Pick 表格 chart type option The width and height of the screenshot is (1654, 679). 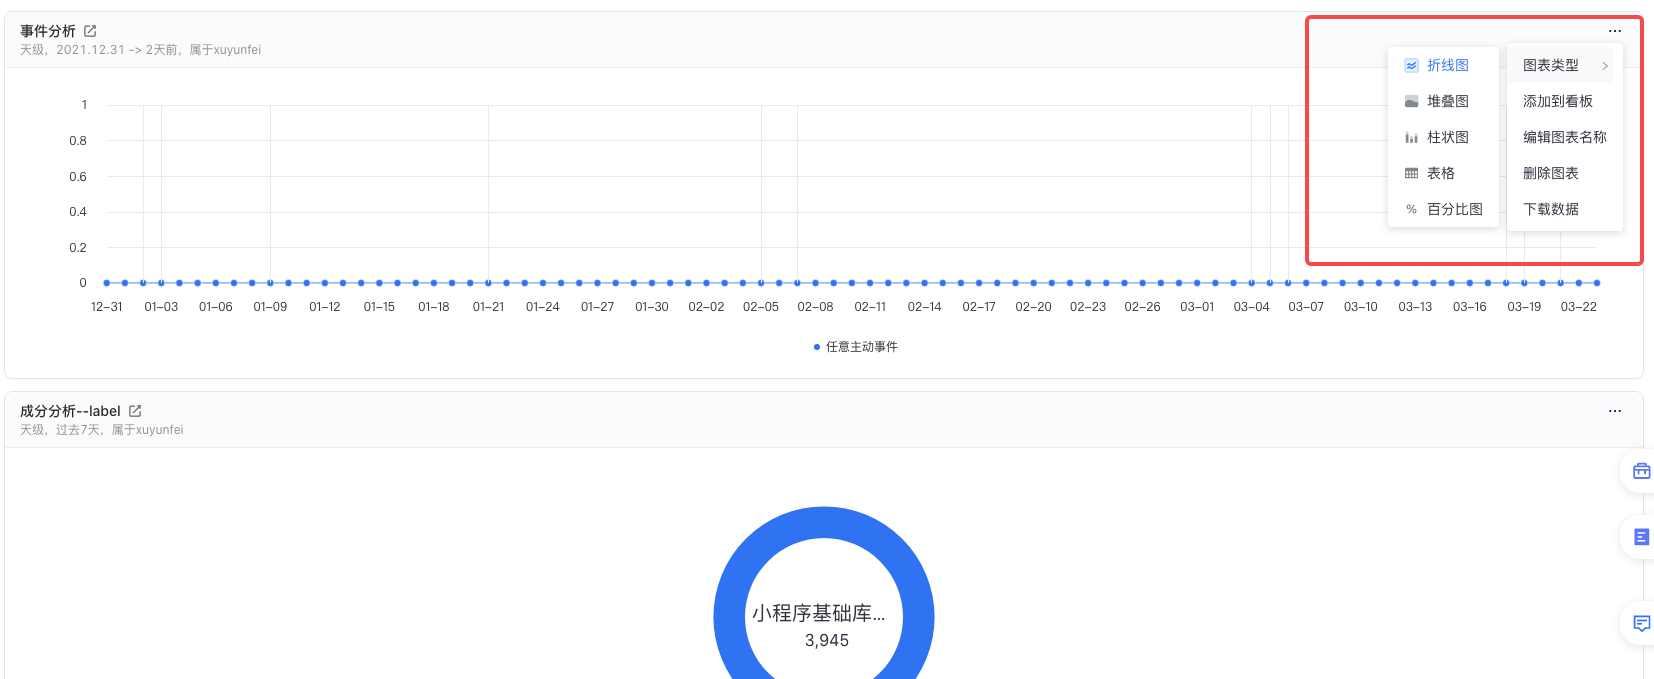pyautogui.click(x=1443, y=173)
